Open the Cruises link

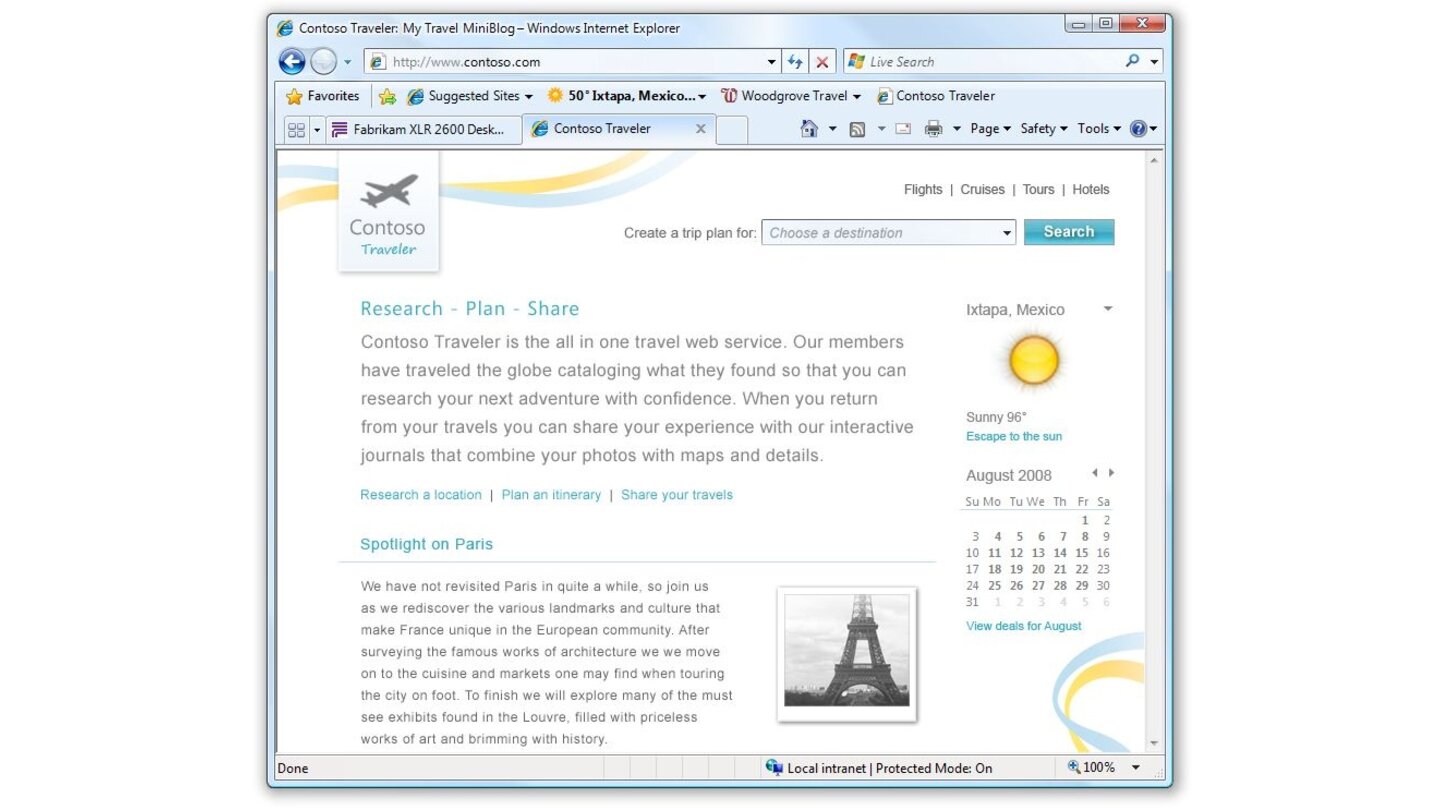coord(982,189)
